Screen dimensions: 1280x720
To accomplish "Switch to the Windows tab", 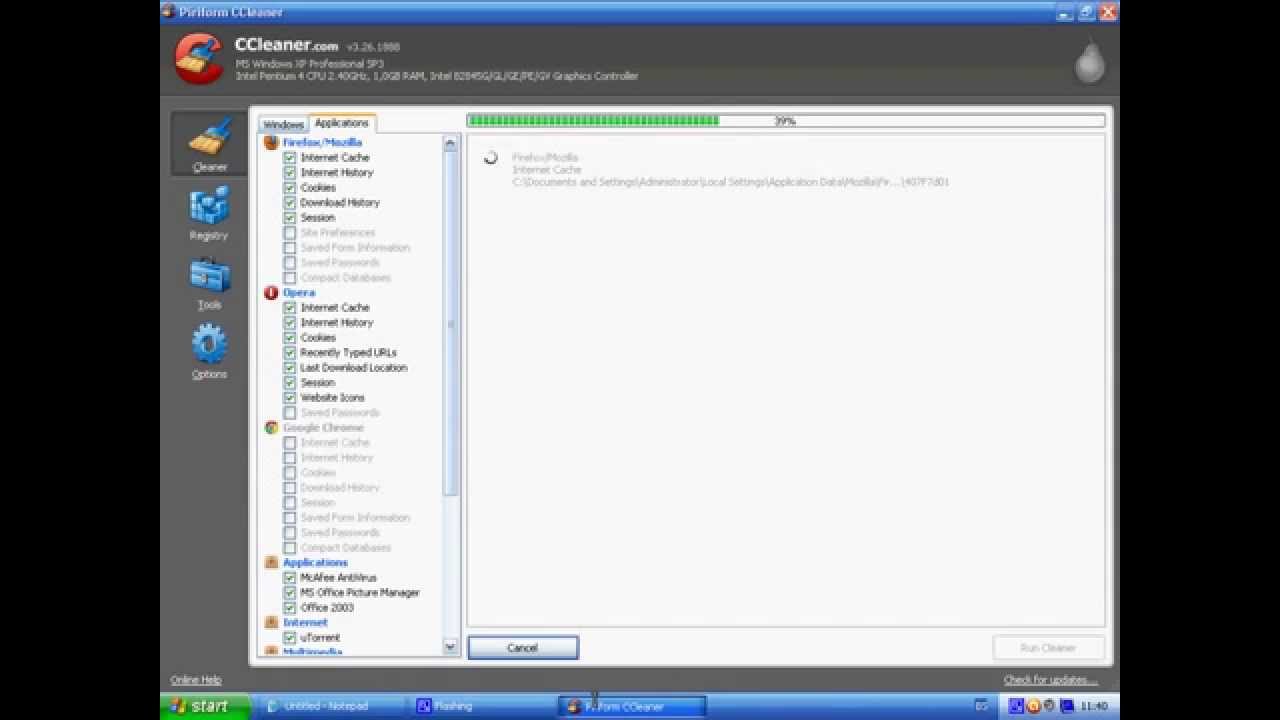I will tap(283, 125).
